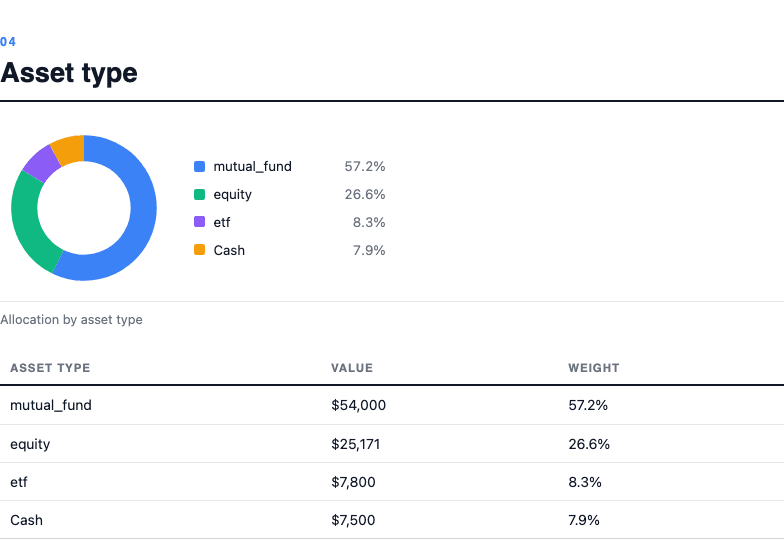This screenshot has height=540, width=784.
Task: Click the equity legend label
Action: [232, 194]
